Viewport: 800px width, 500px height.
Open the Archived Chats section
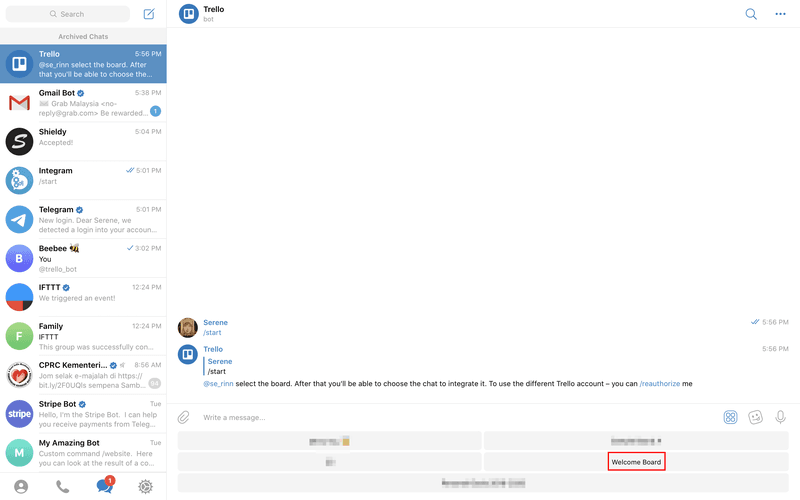83,36
